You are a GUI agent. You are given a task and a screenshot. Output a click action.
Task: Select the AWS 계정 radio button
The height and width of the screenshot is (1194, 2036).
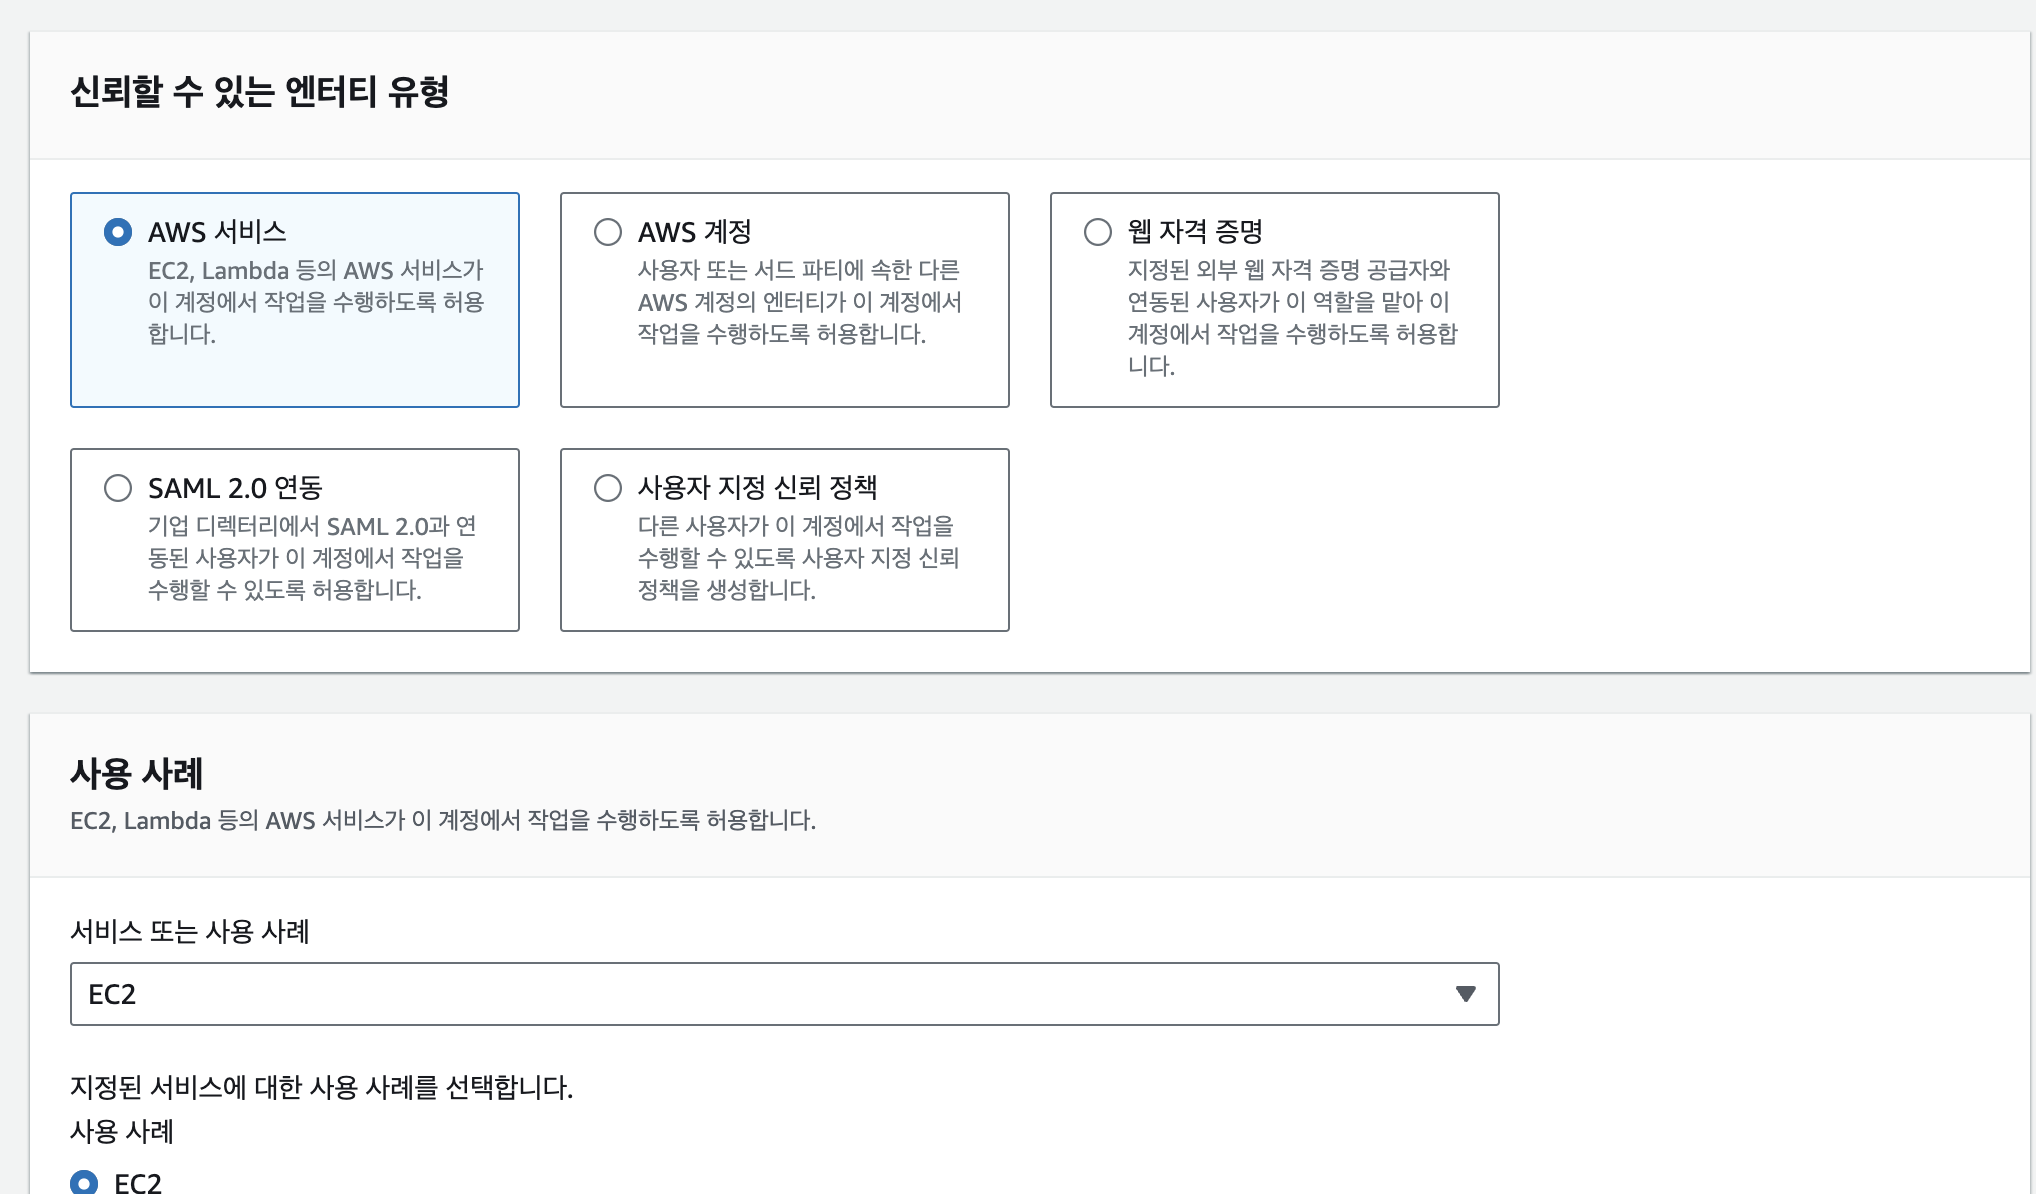click(608, 232)
